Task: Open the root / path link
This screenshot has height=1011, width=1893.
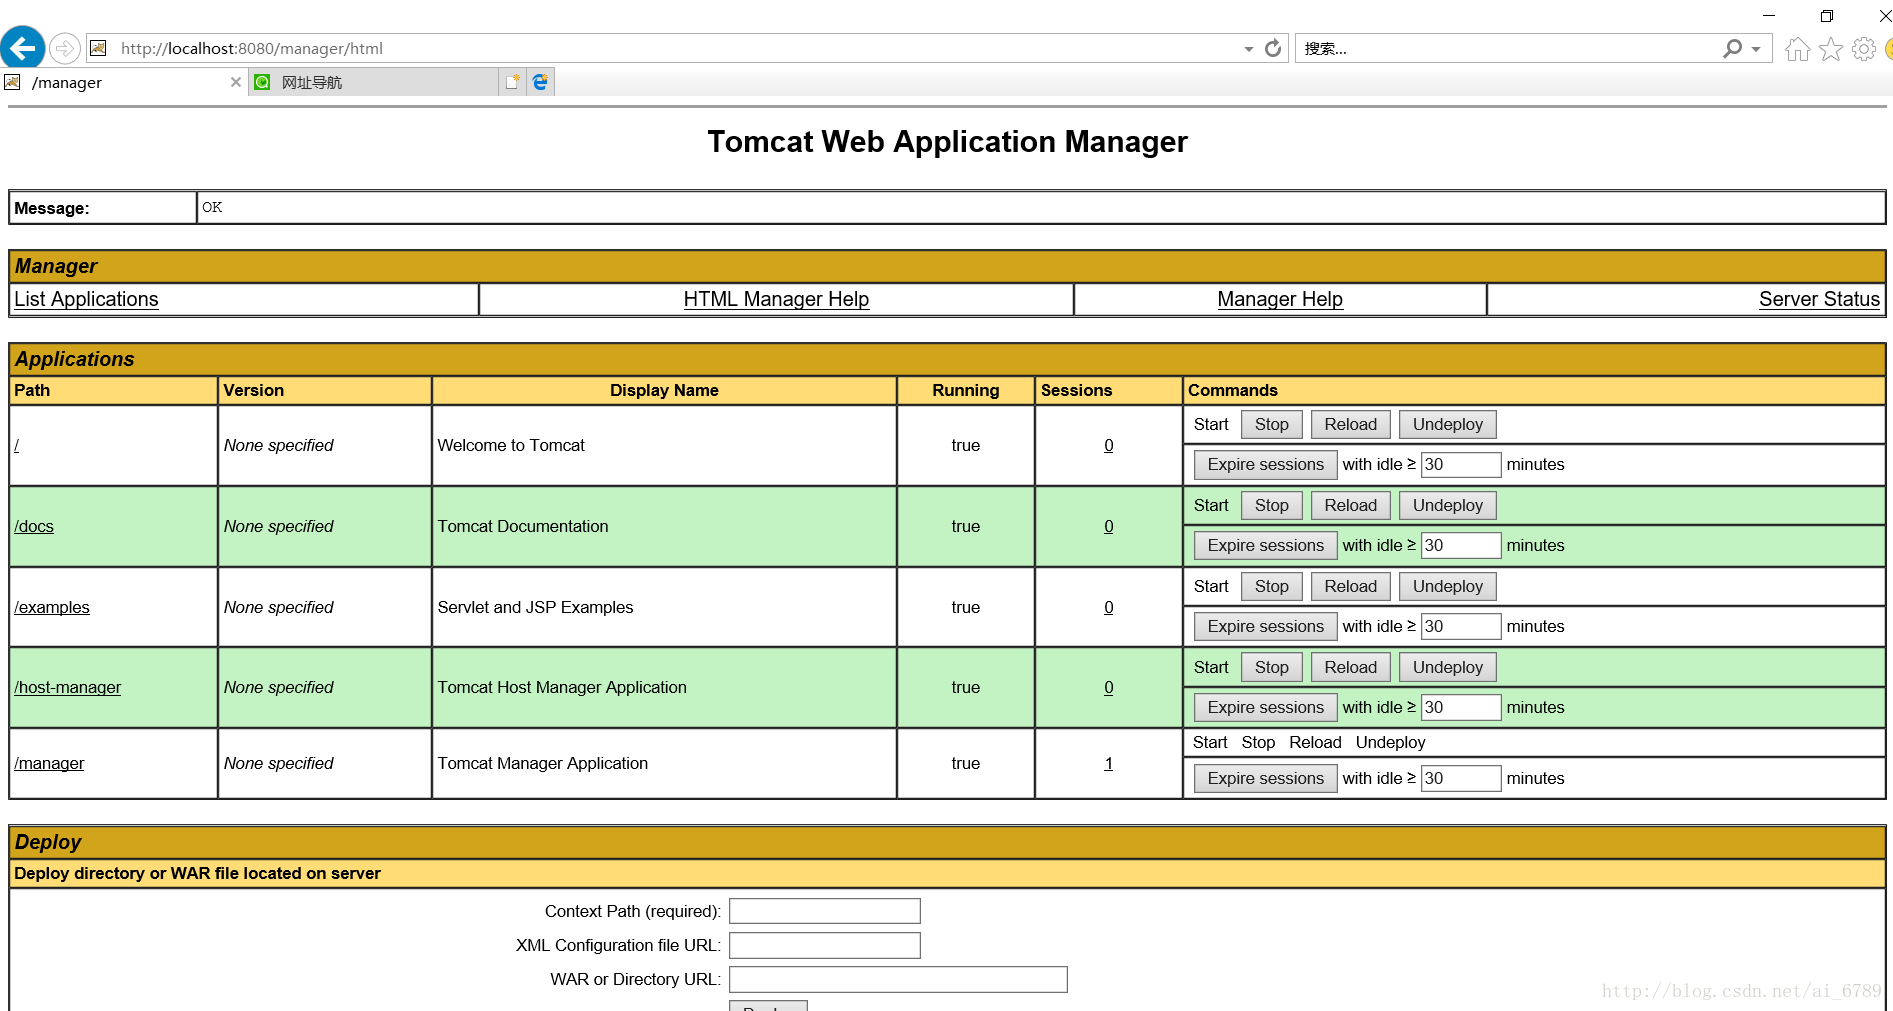Action: tap(17, 445)
